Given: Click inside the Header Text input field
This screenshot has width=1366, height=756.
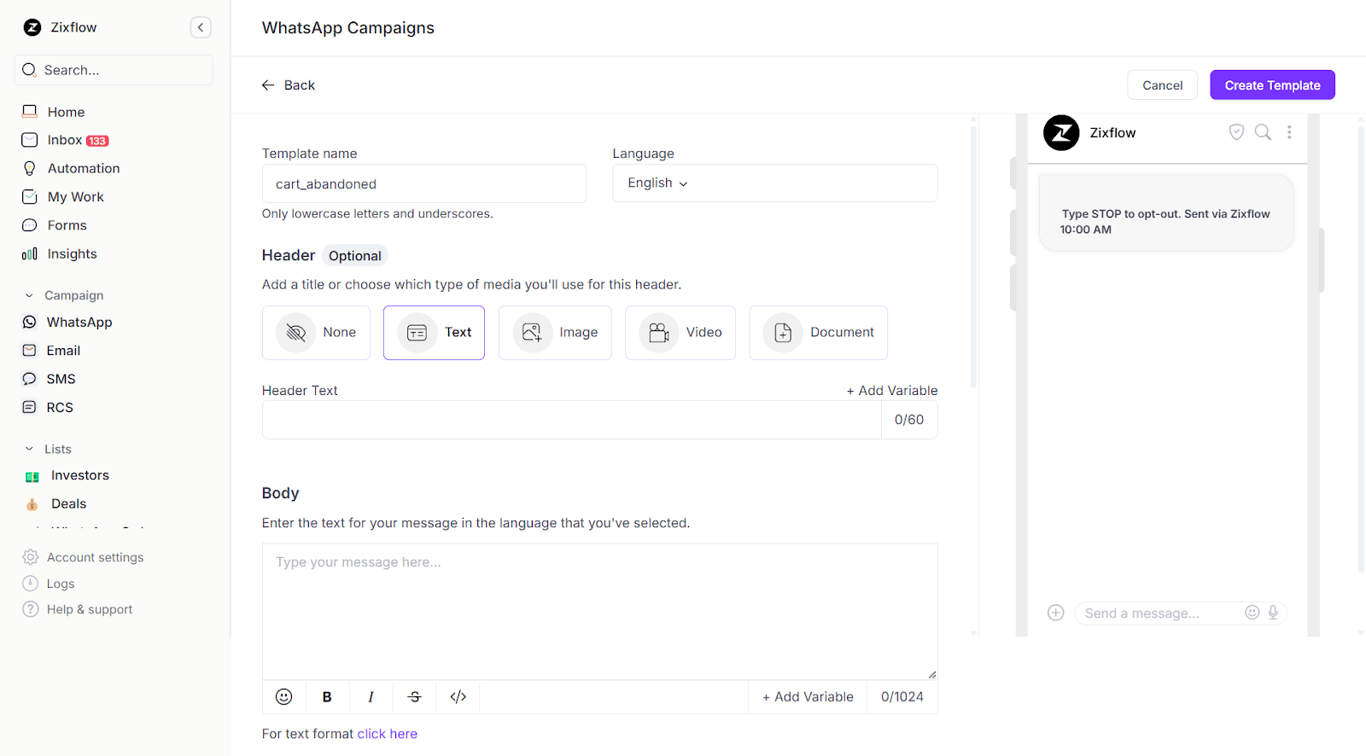Looking at the screenshot, I should (570, 419).
